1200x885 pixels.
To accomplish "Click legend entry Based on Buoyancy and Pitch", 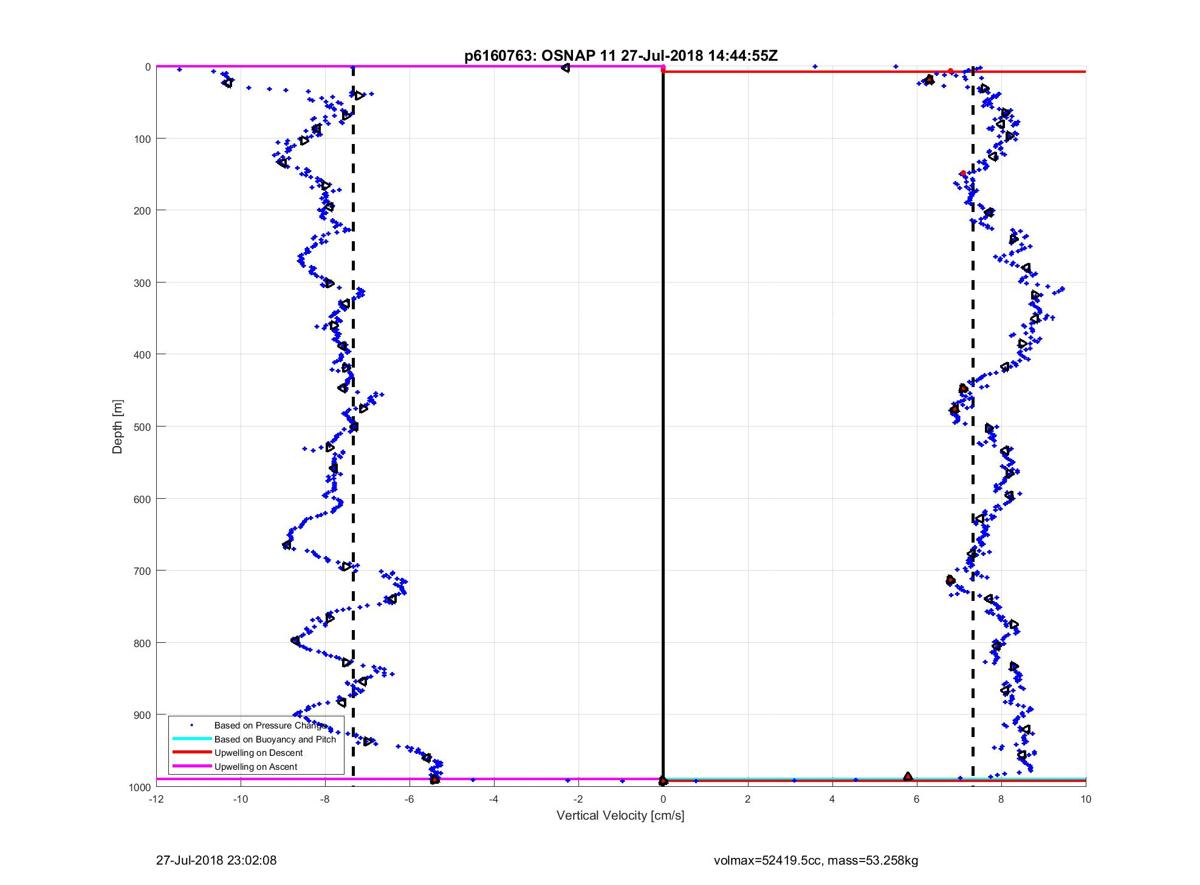I will [275, 739].
